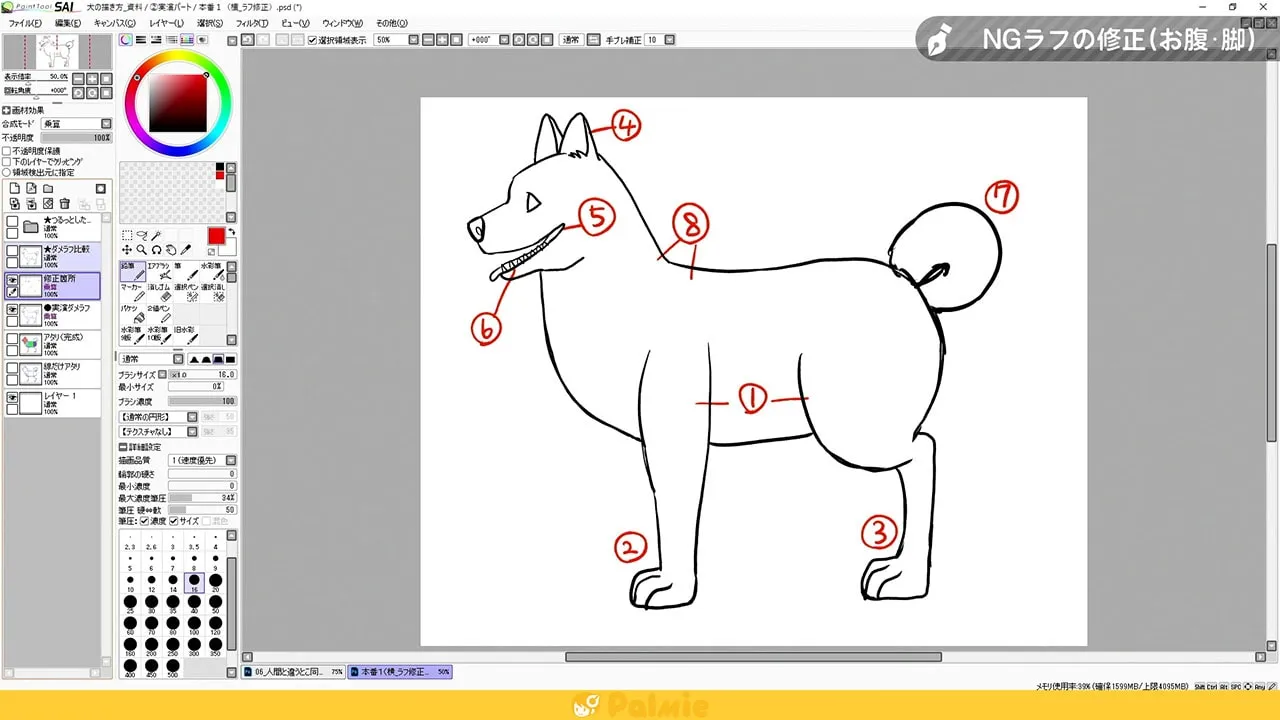Switch to the Eraser tool (消しゴム)
The width and height of the screenshot is (1280, 720).
point(158,294)
